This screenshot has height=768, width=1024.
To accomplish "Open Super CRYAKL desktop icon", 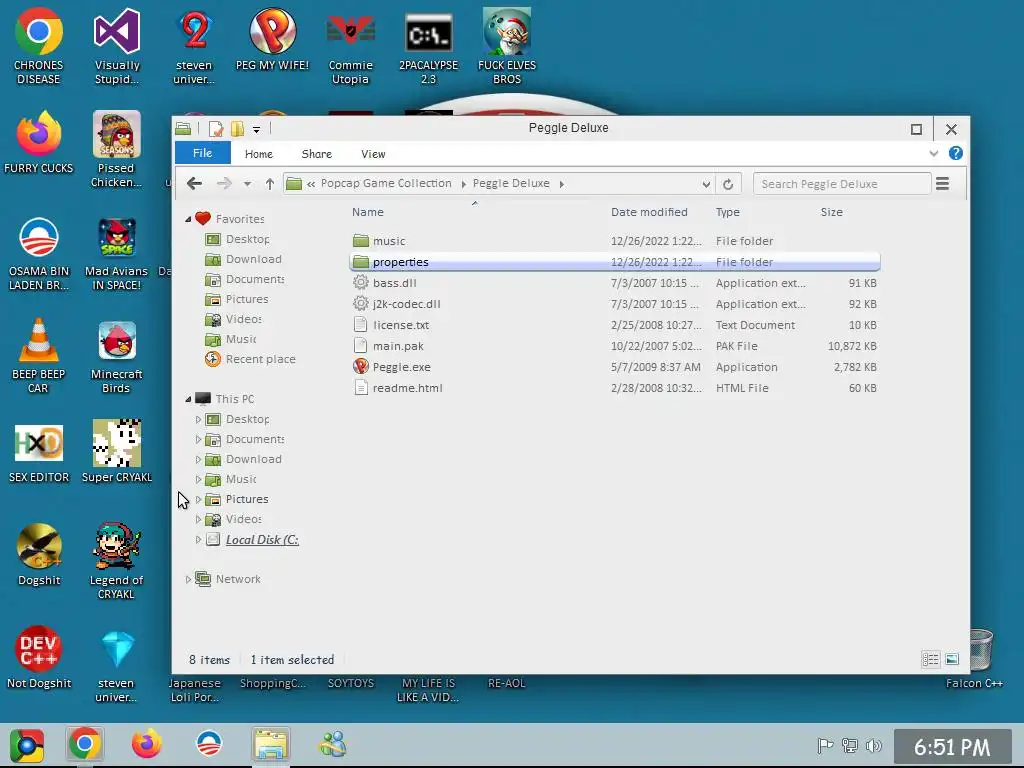I will click(x=116, y=452).
